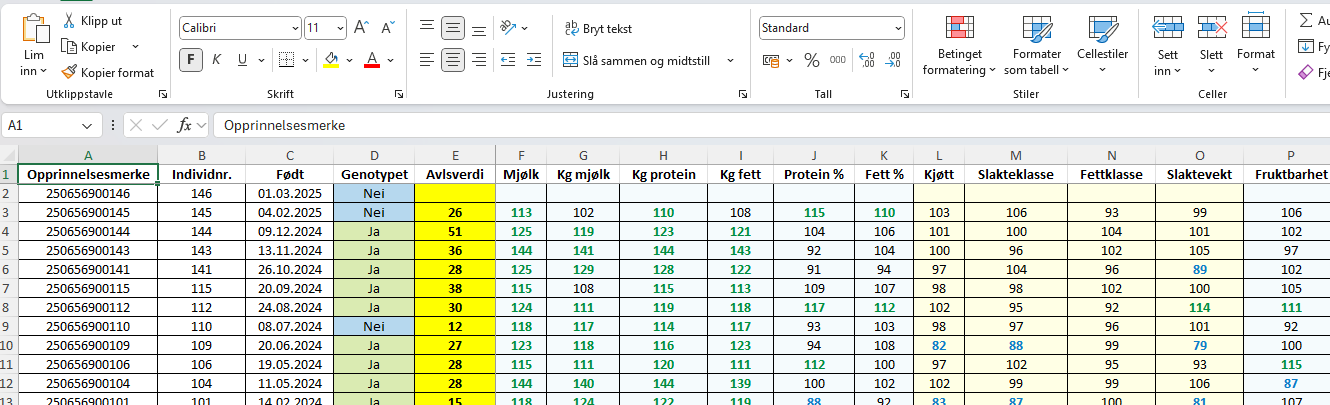Apply cell borders icon
The width and height of the screenshot is (1330, 405).
(x=286, y=60)
